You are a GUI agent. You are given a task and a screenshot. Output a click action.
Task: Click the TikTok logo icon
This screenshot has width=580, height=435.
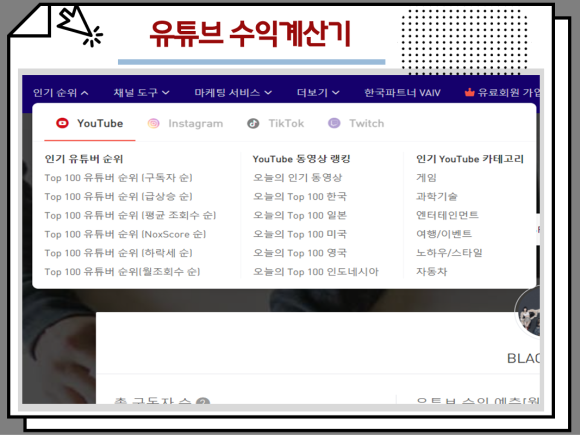coord(253,123)
